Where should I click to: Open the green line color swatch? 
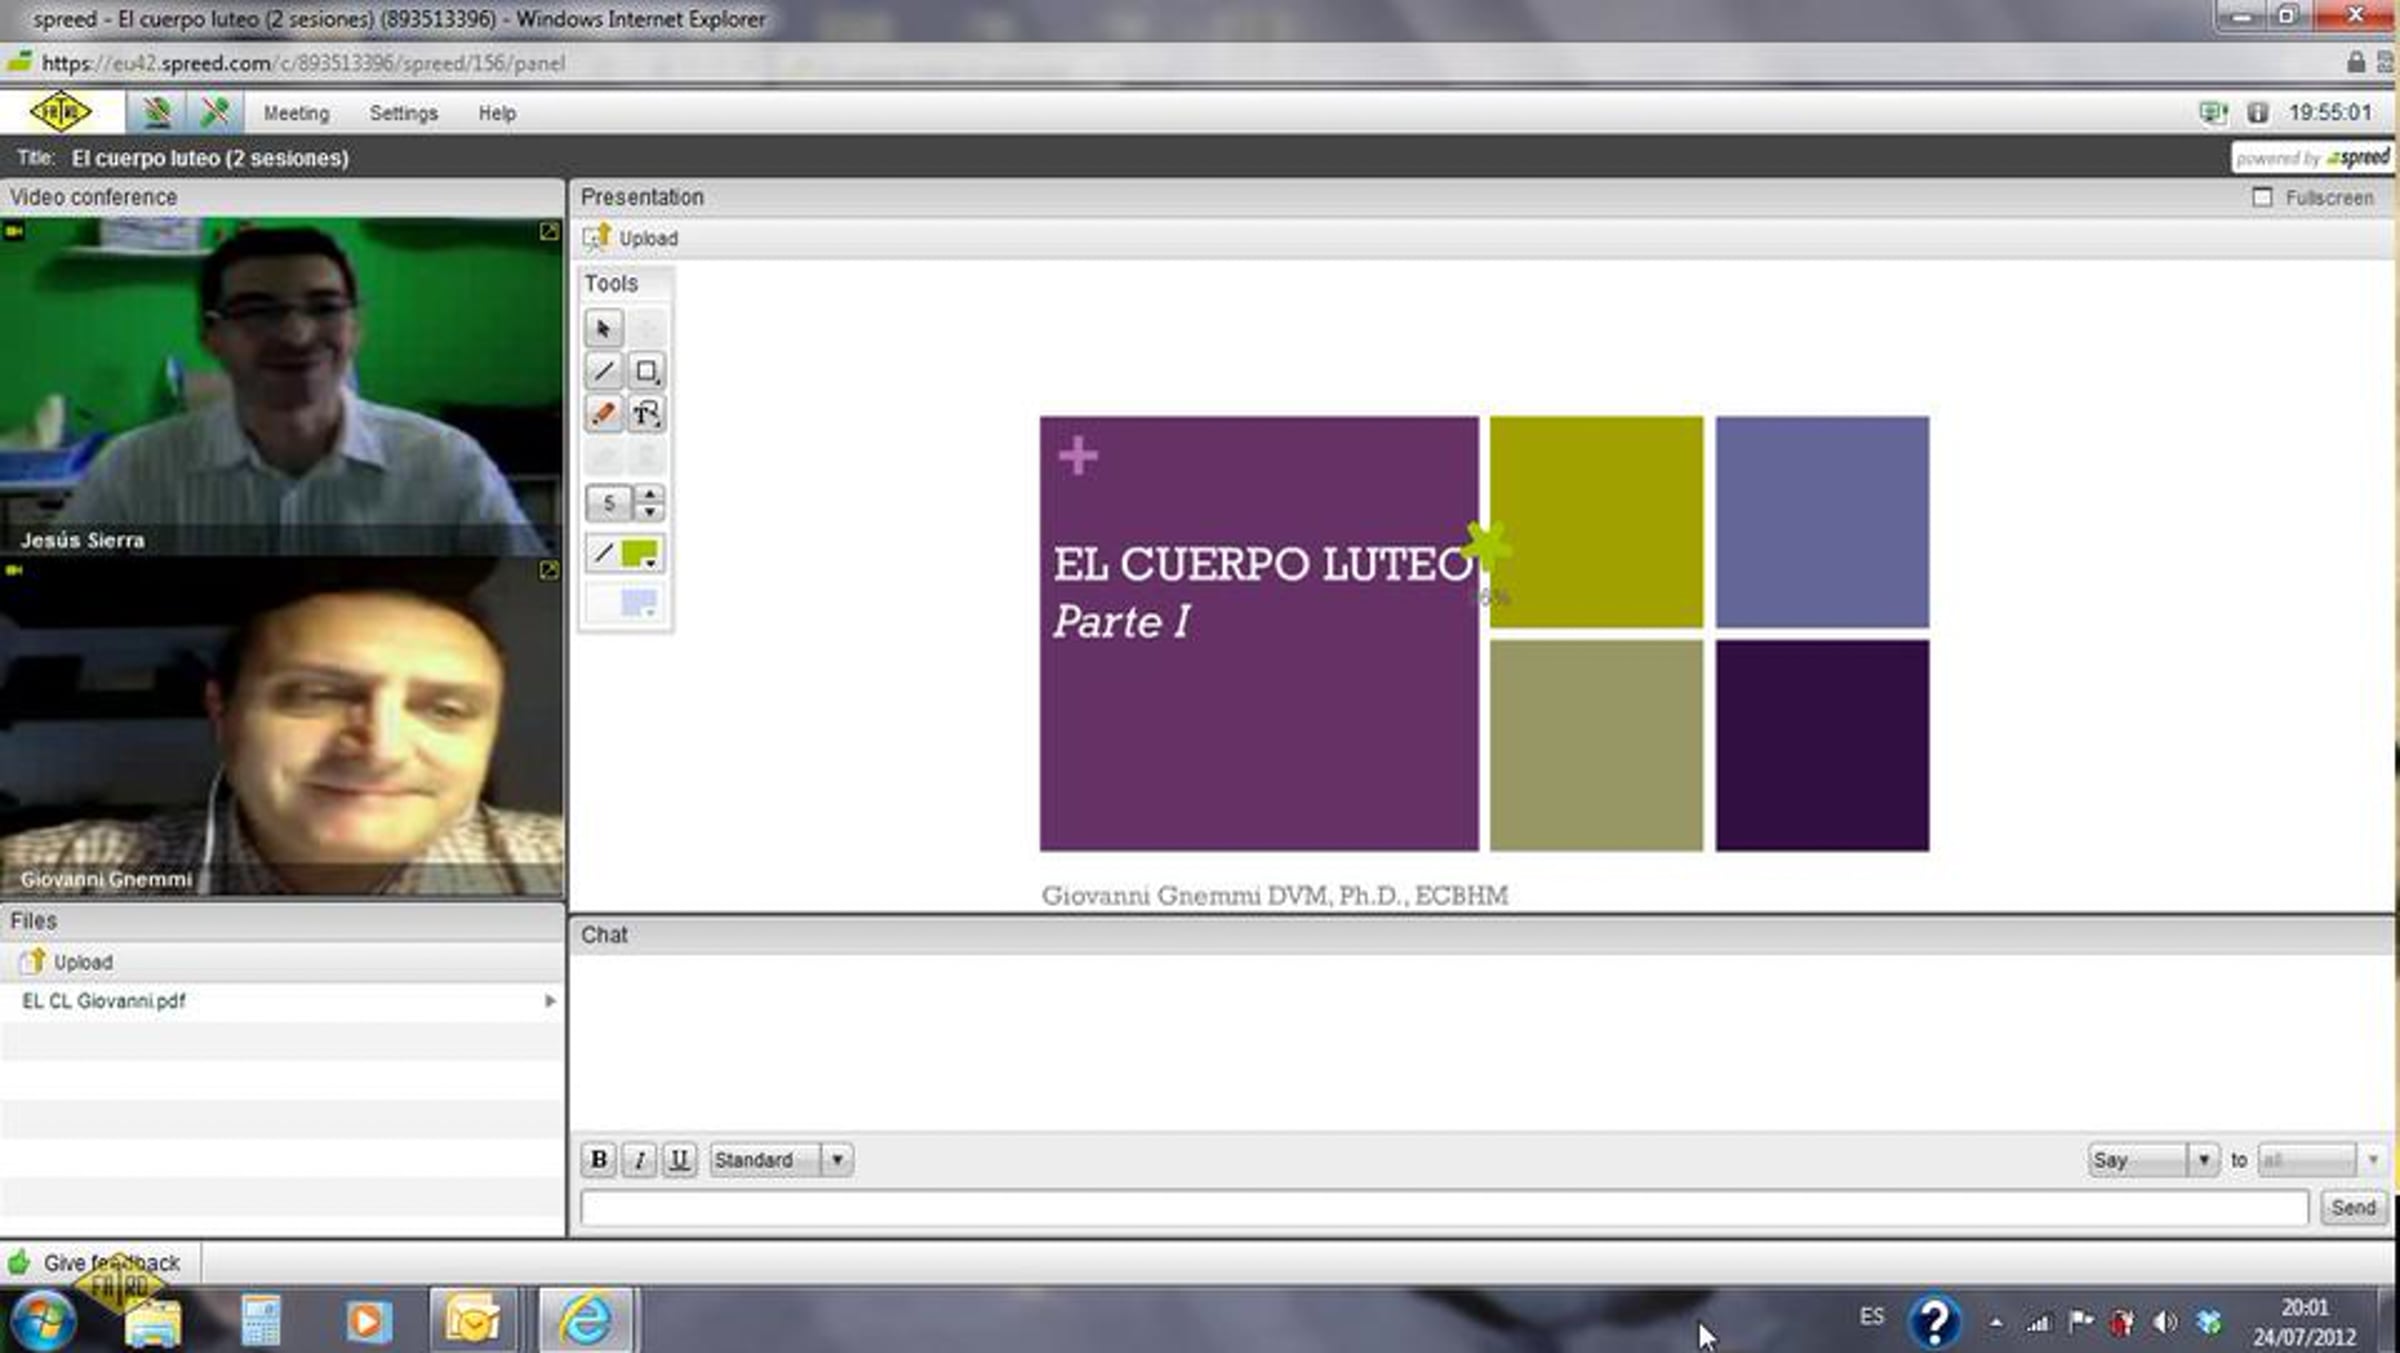(x=639, y=553)
